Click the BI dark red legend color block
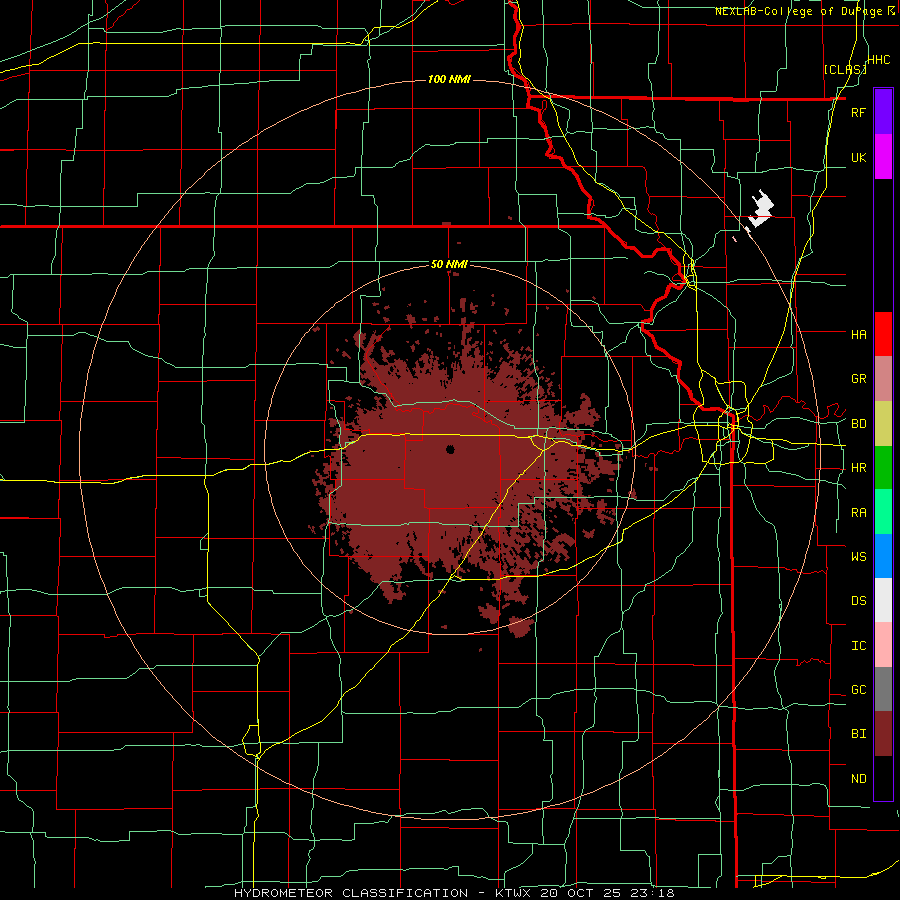The image size is (900, 900). (x=883, y=734)
